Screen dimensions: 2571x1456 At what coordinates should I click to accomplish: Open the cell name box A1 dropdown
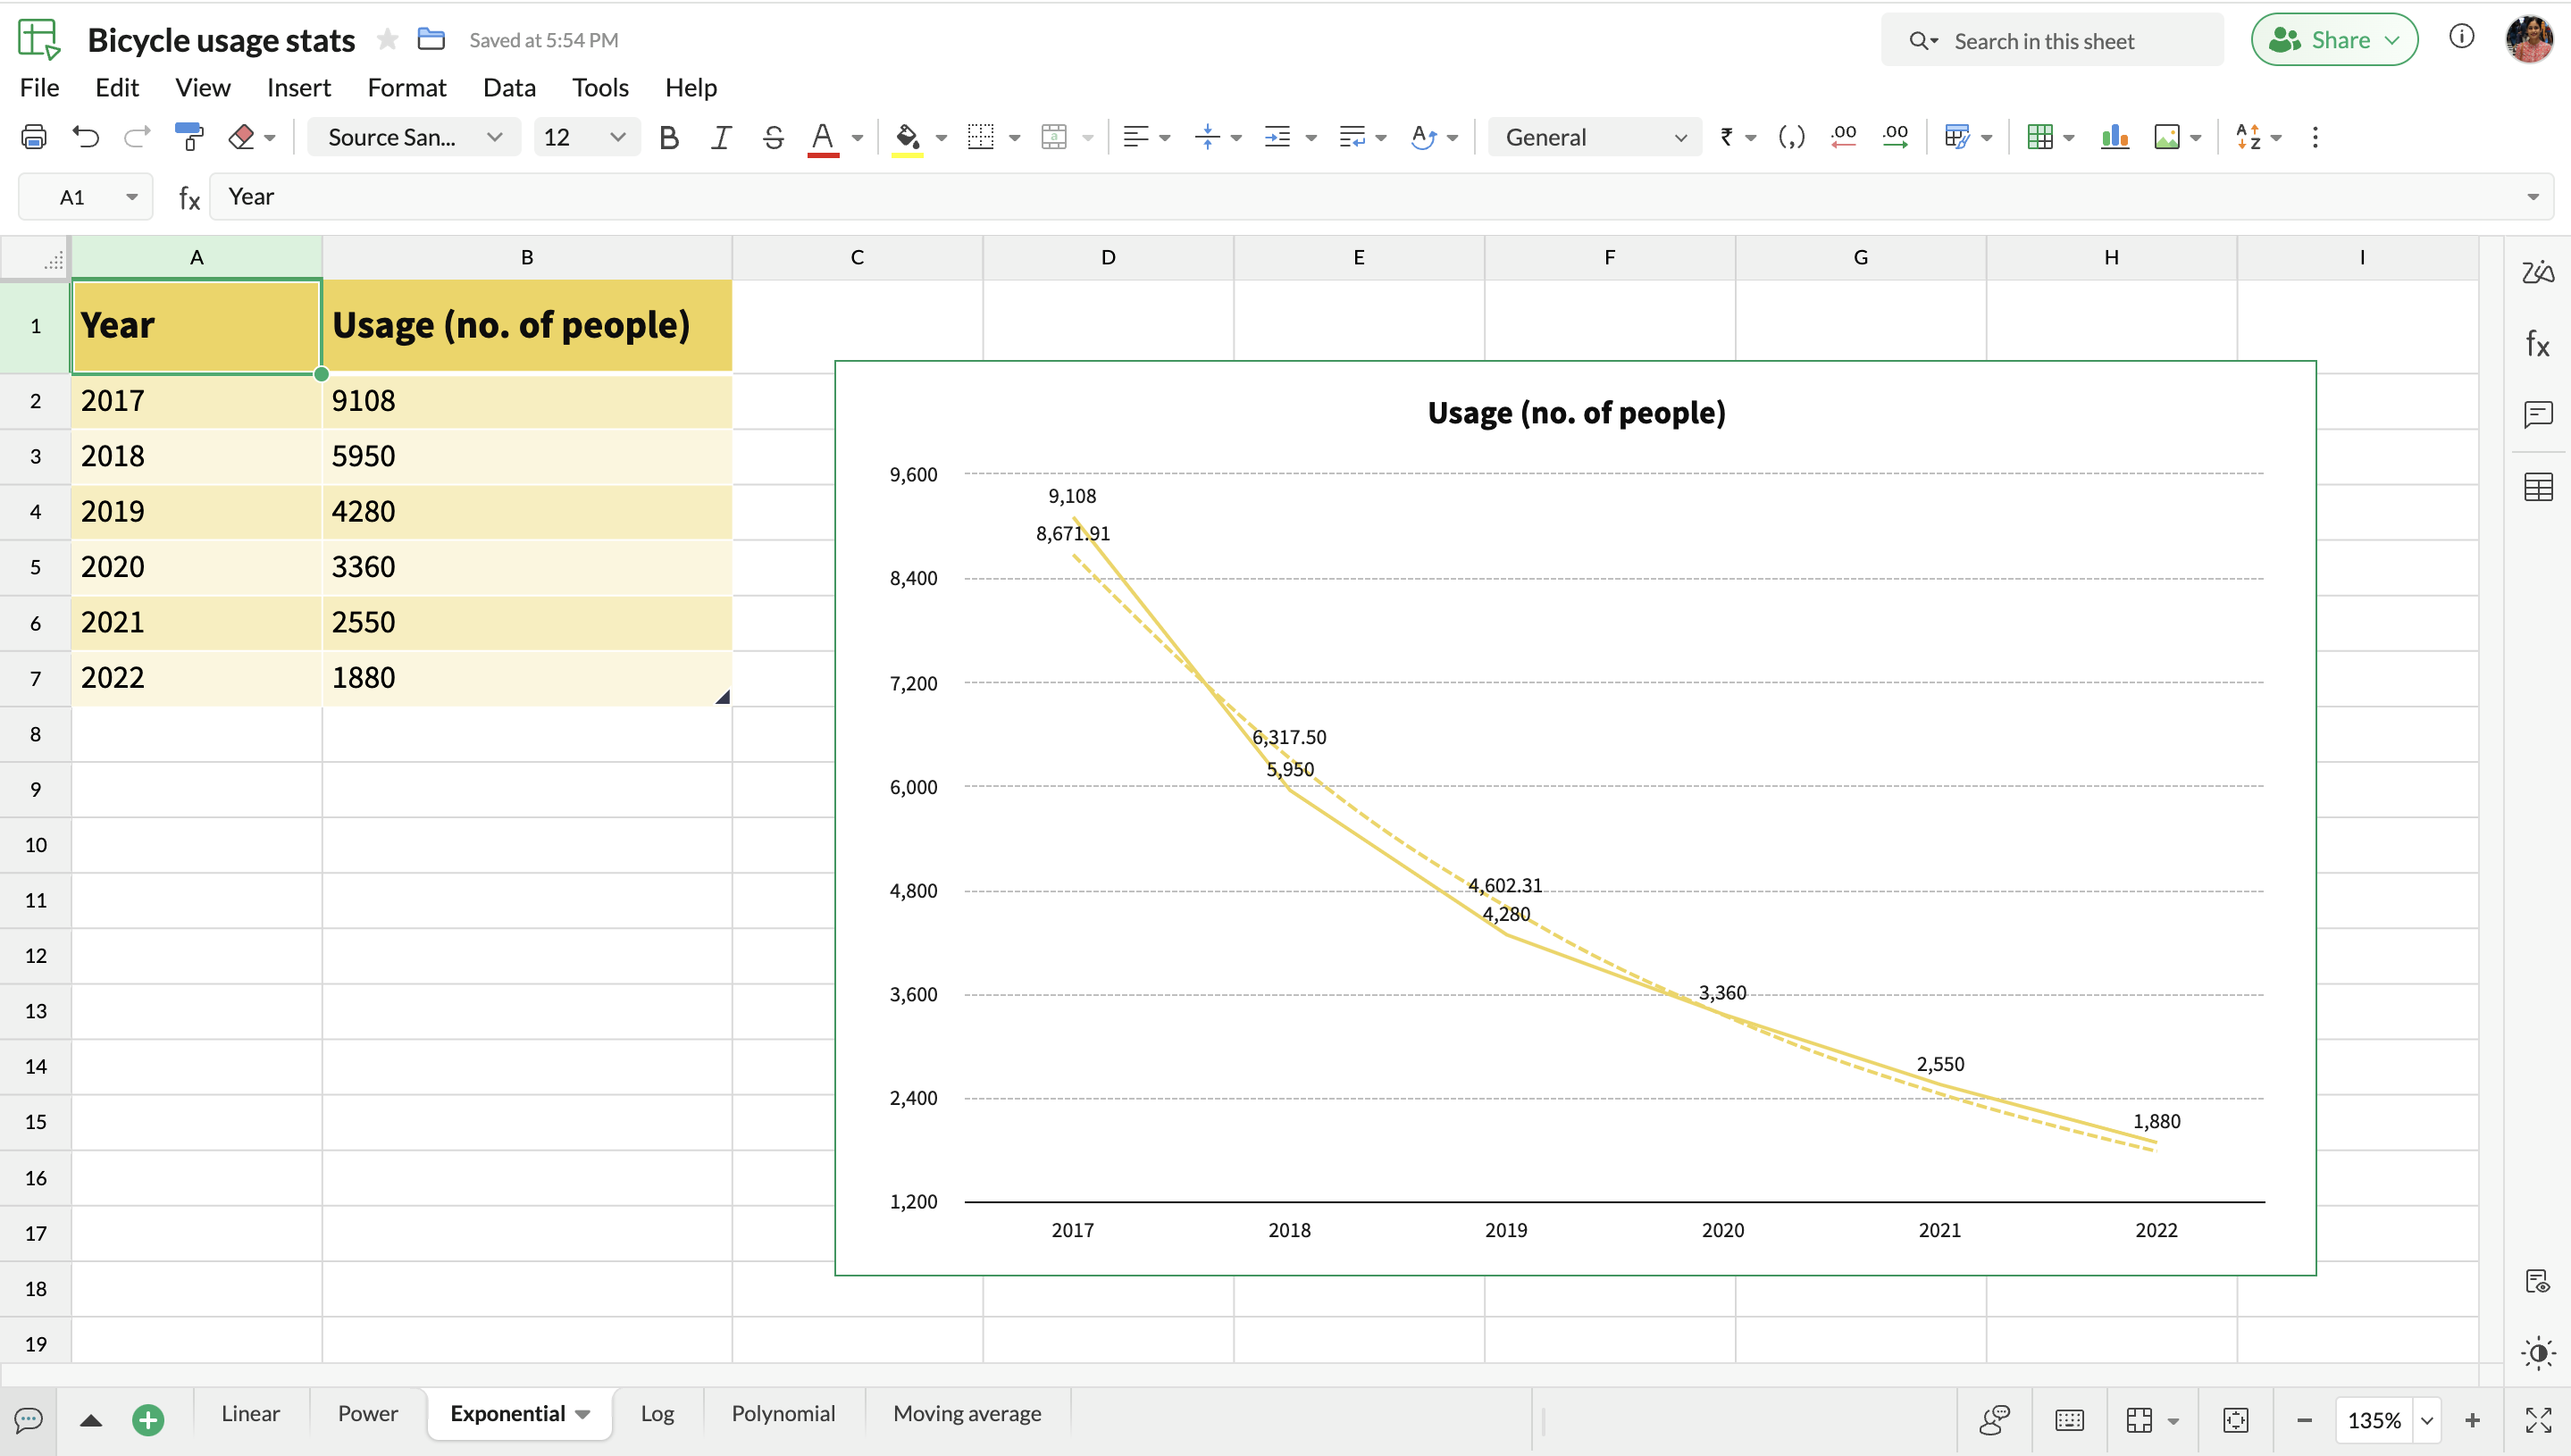tap(131, 197)
